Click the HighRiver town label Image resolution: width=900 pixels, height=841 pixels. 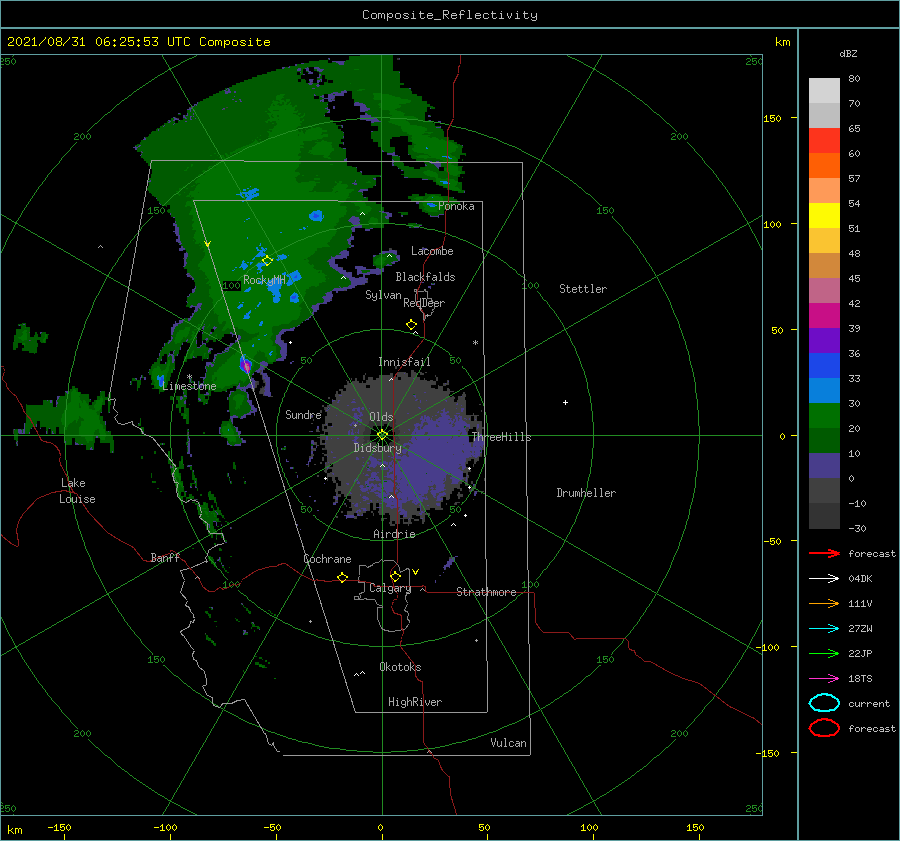click(x=415, y=702)
